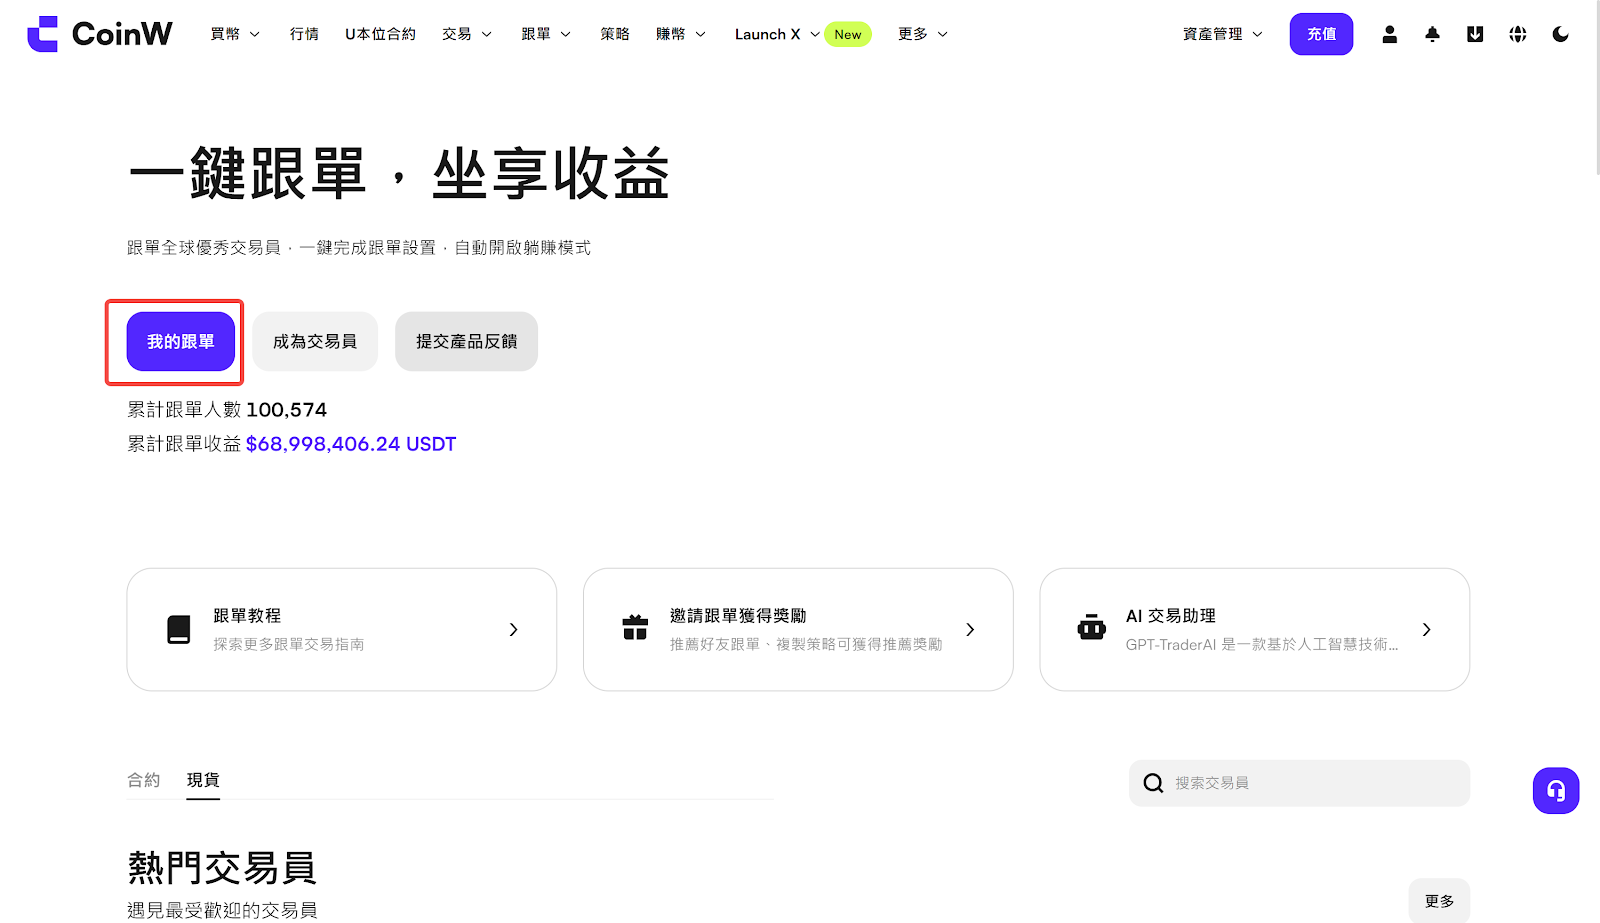Expand the 買幣 dropdown menu
The image size is (1600, 923).
[x=235, y=34]
